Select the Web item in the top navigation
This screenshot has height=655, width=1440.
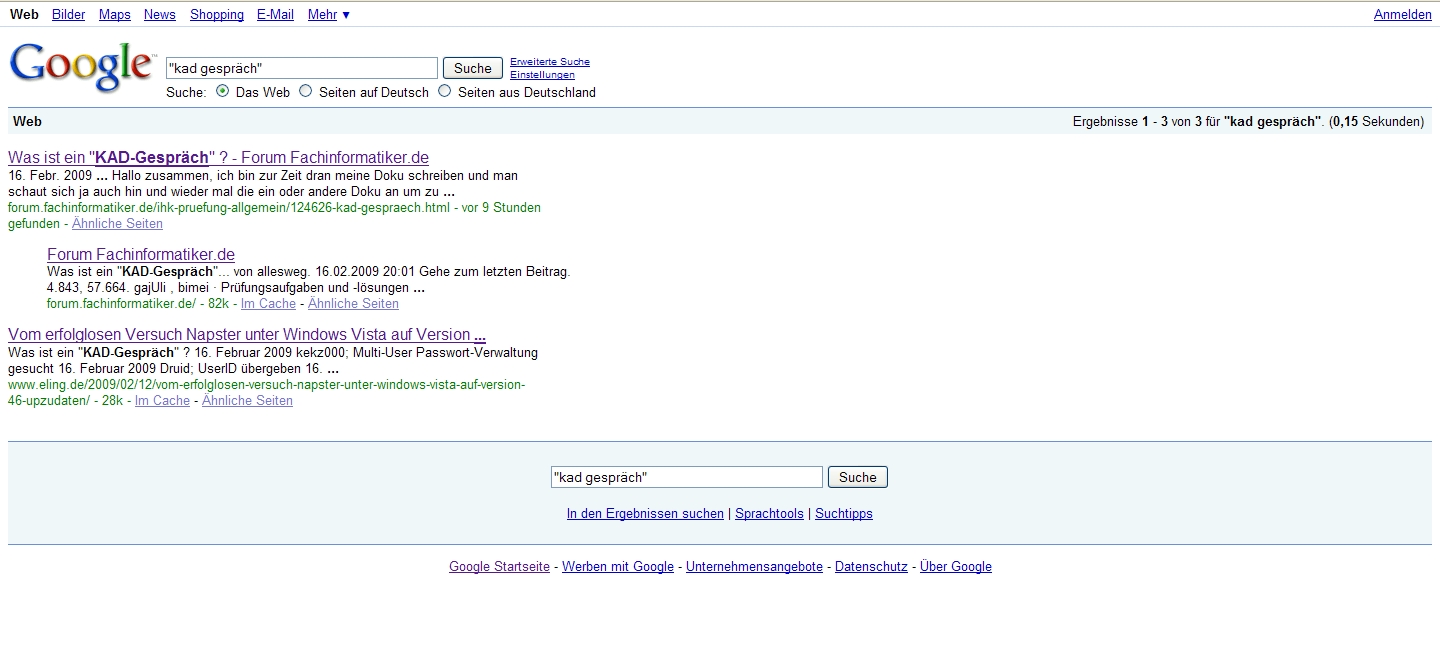pyautogui.click(x=24, y=14)
